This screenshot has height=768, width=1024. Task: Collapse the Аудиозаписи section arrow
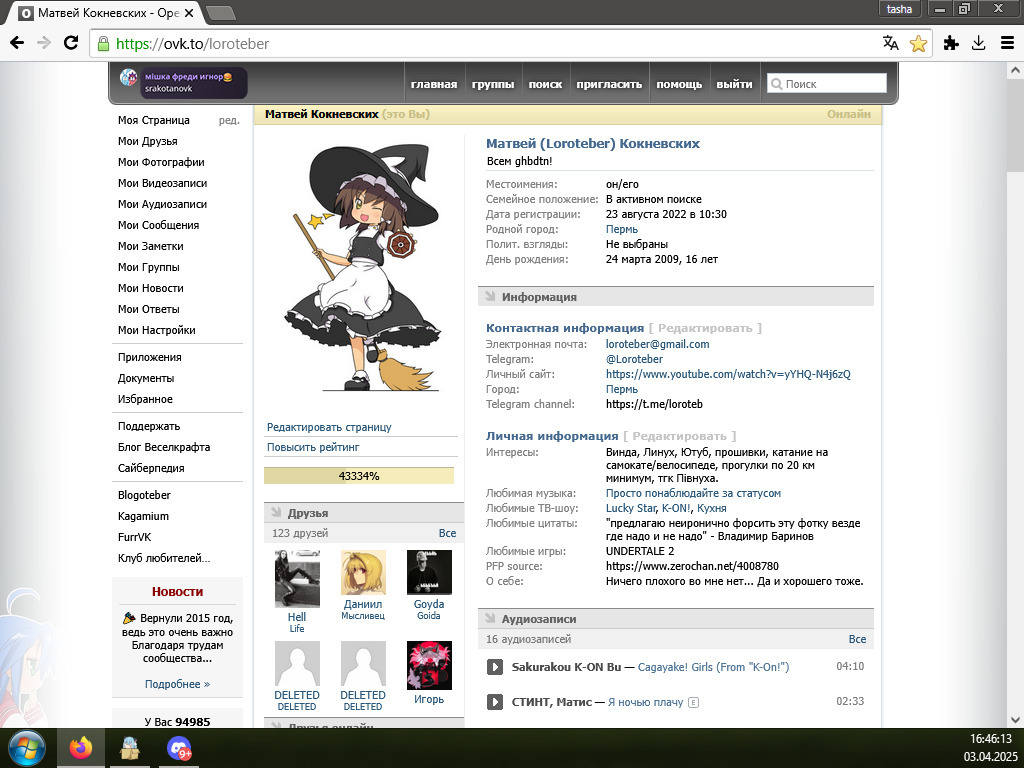click(490, 618)
